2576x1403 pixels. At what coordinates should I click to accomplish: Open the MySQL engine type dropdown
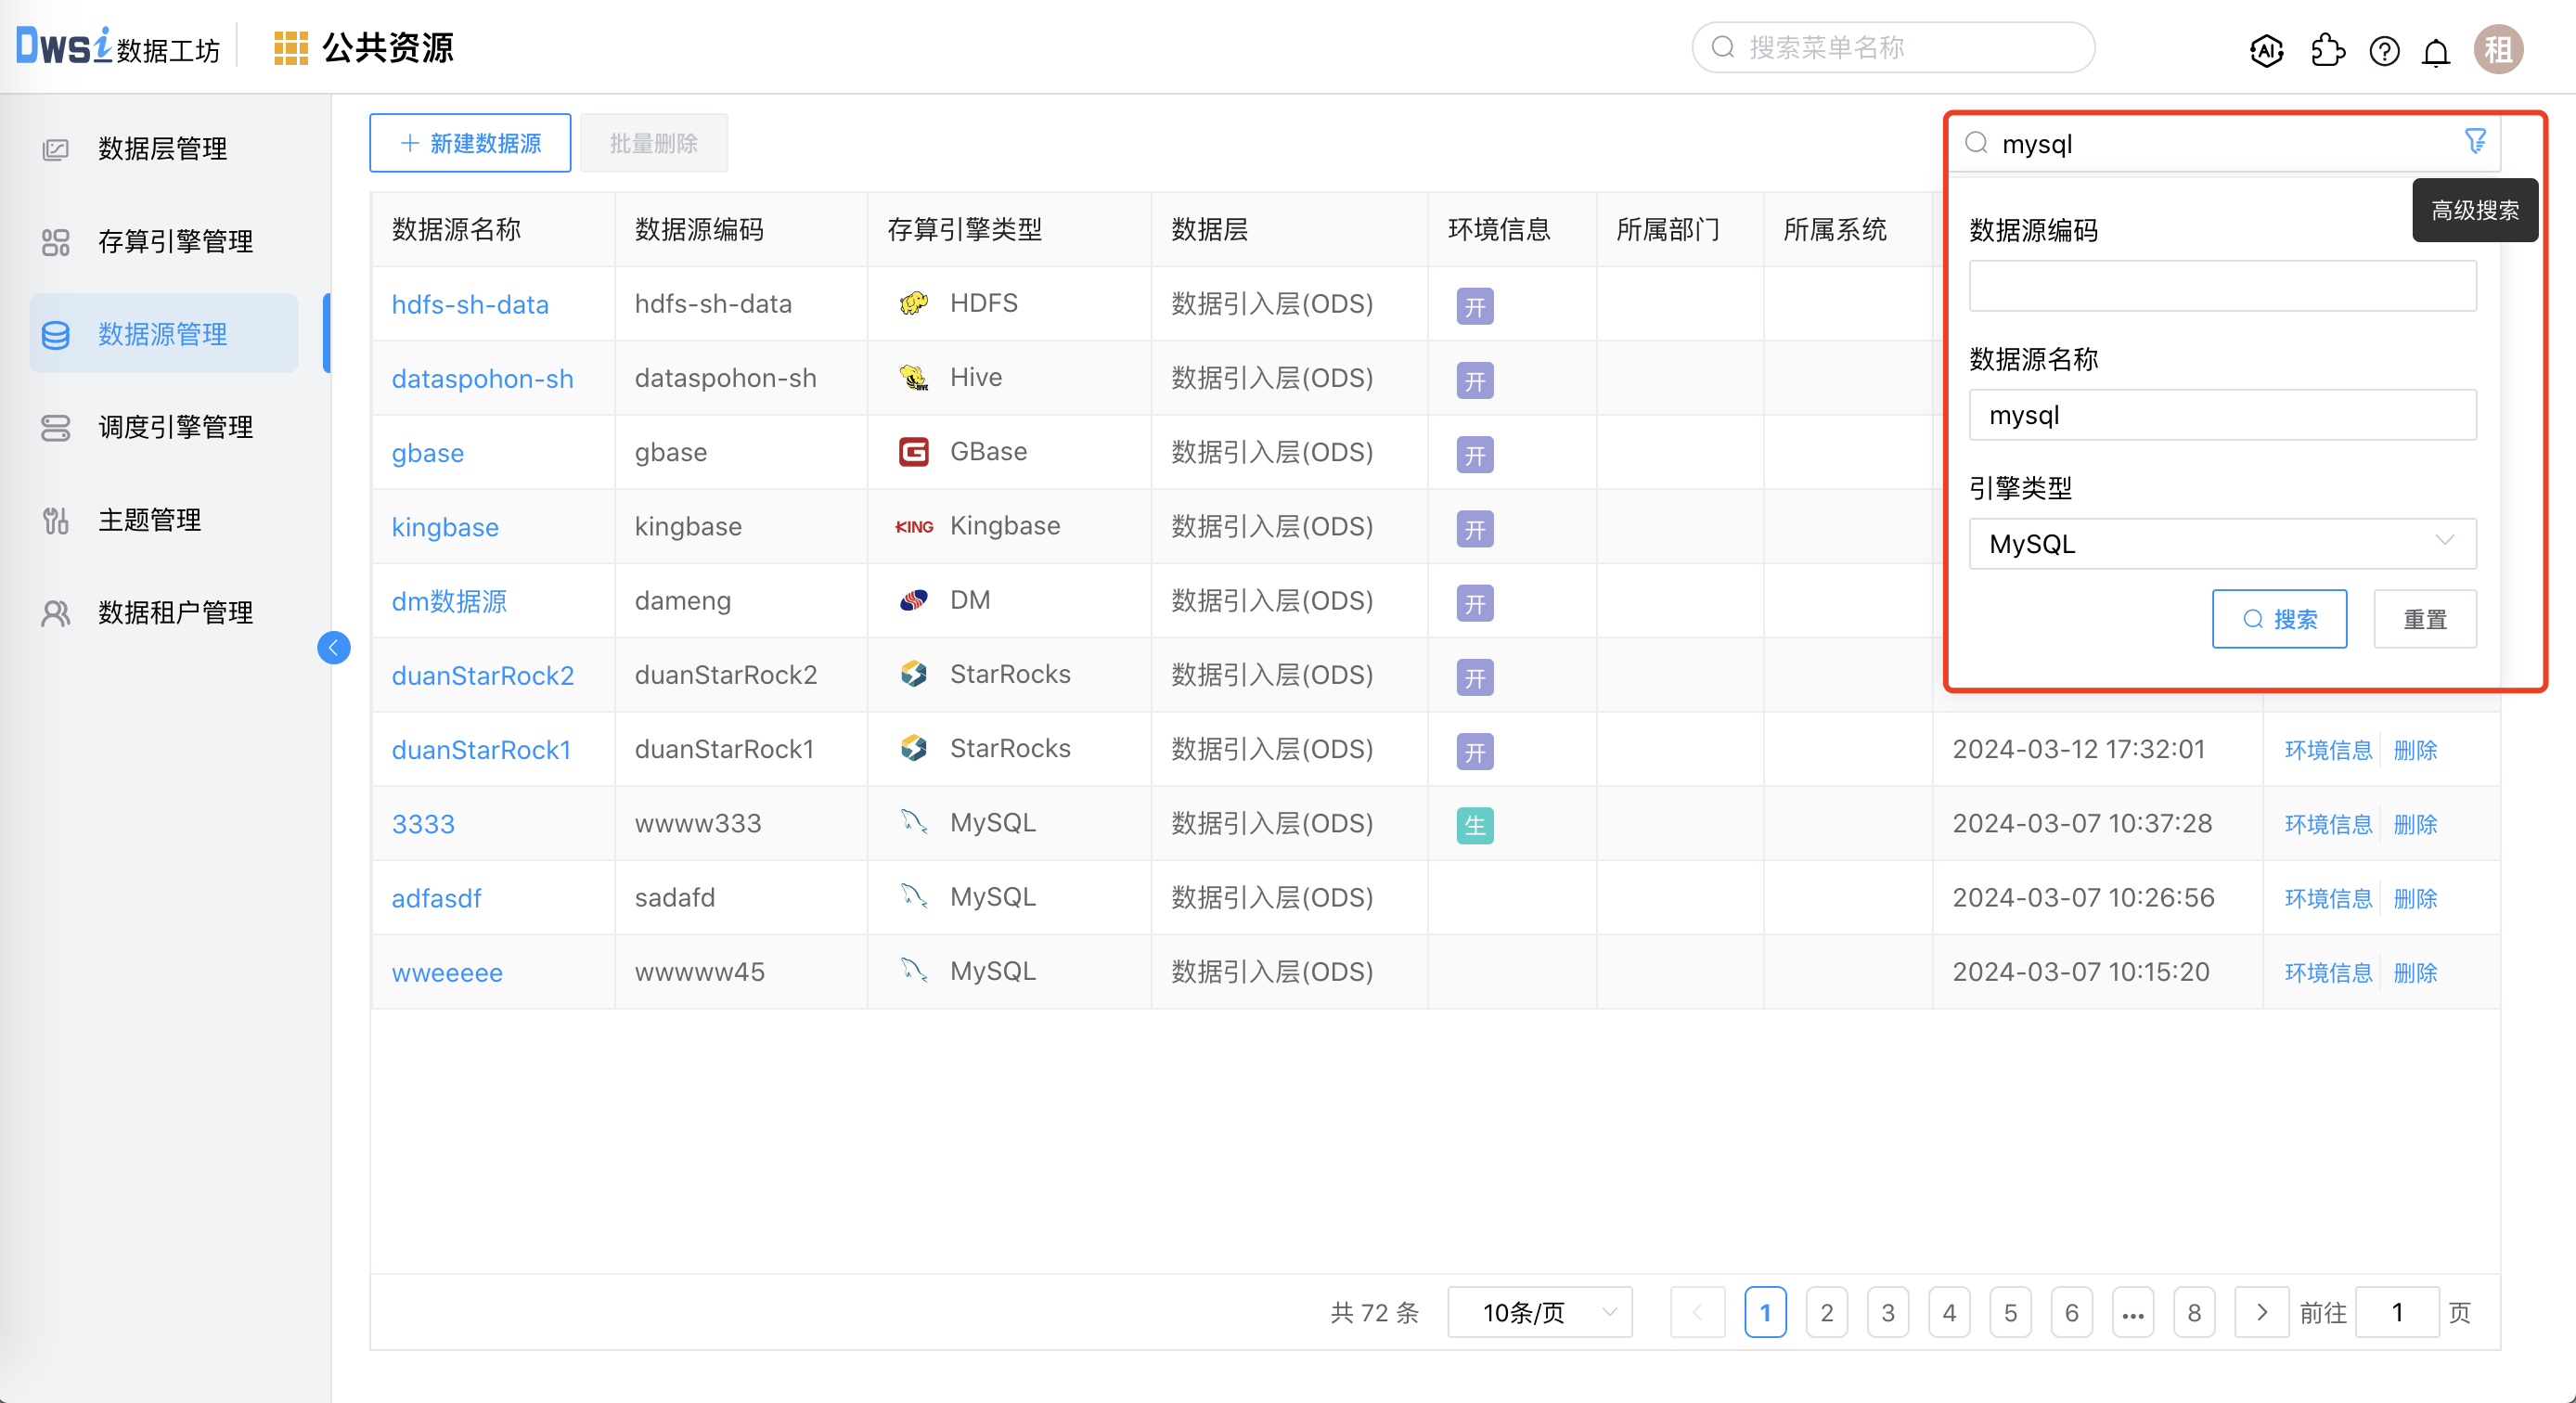pos(2221,543)
